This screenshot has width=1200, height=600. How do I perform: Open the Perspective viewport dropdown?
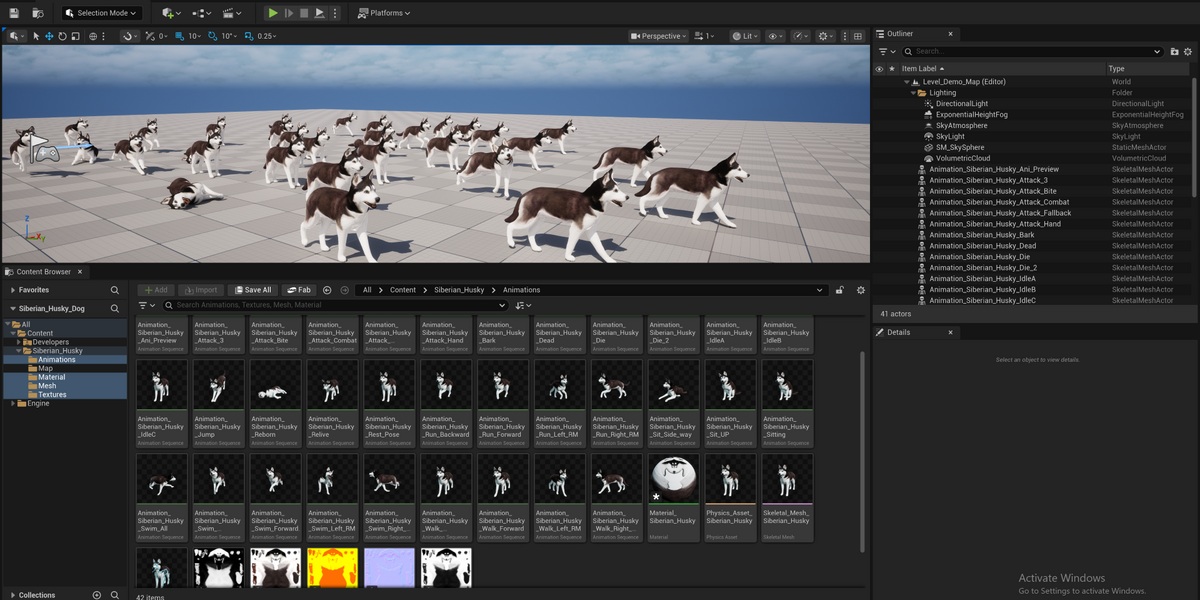658,36
